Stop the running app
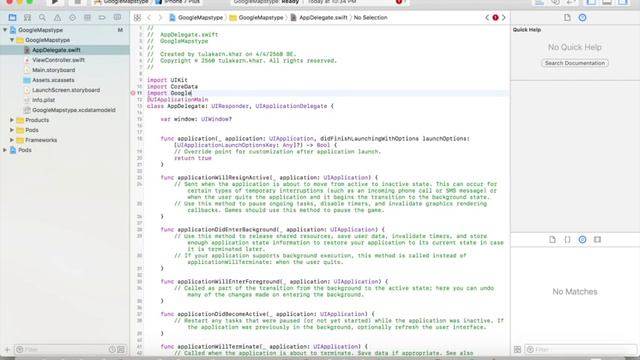The width and height of the screenshot is (640, 360). [x=77, y=2]
